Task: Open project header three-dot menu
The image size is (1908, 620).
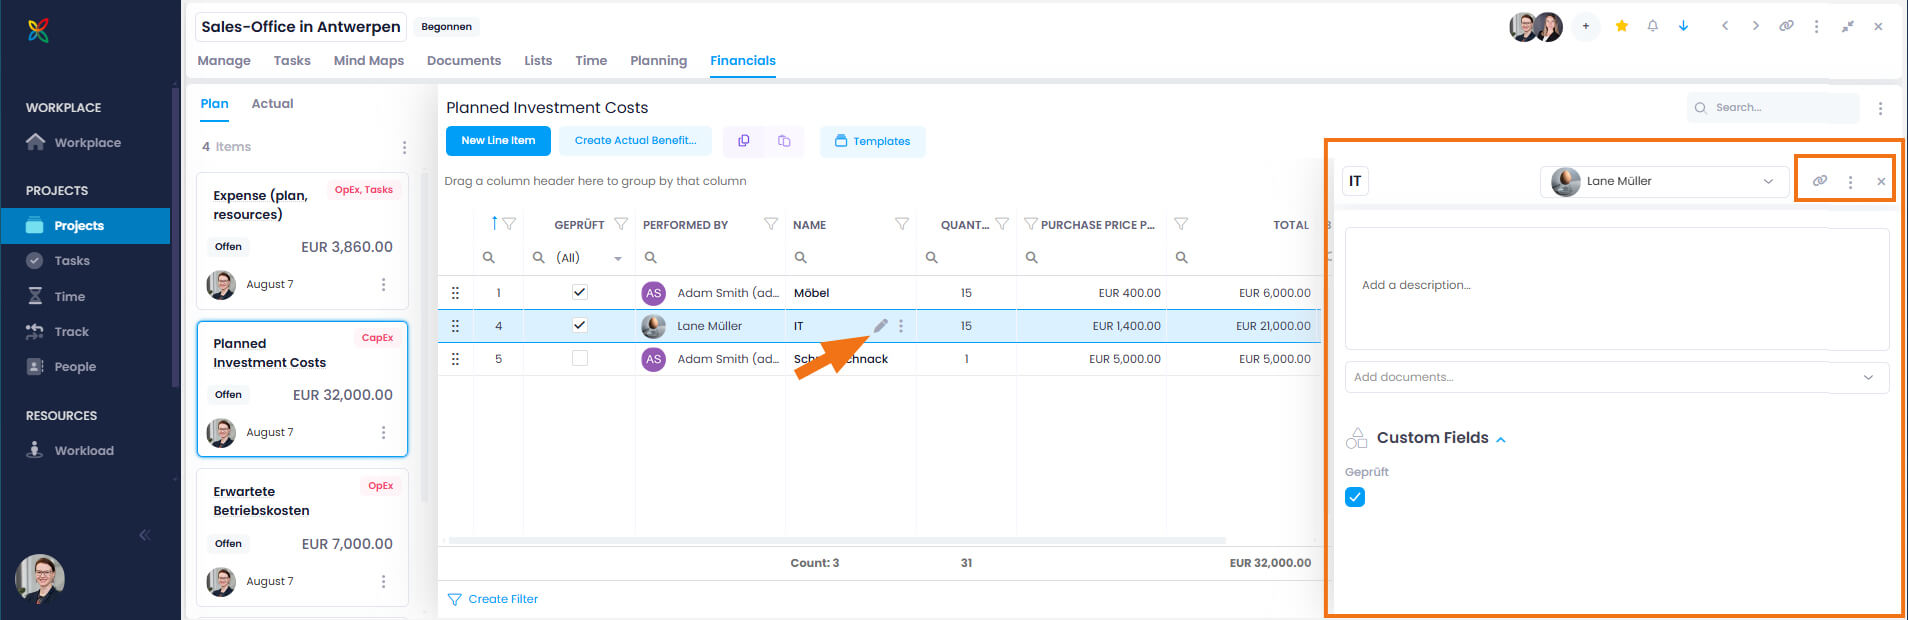Action: [1817, 27]
